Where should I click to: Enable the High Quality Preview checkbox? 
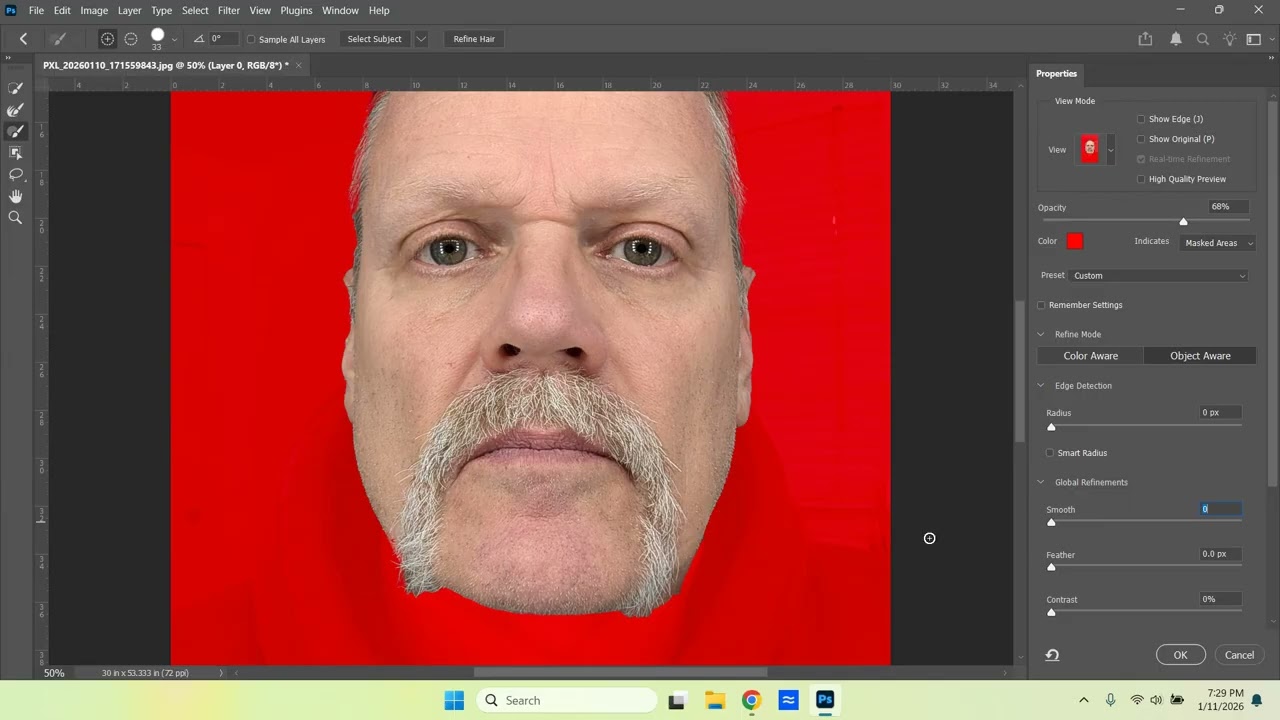(1141, 179)
